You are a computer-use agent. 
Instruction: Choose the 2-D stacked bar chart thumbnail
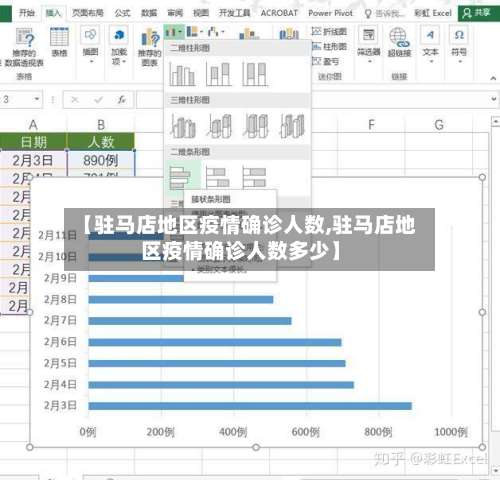click(x=219, y=177)
